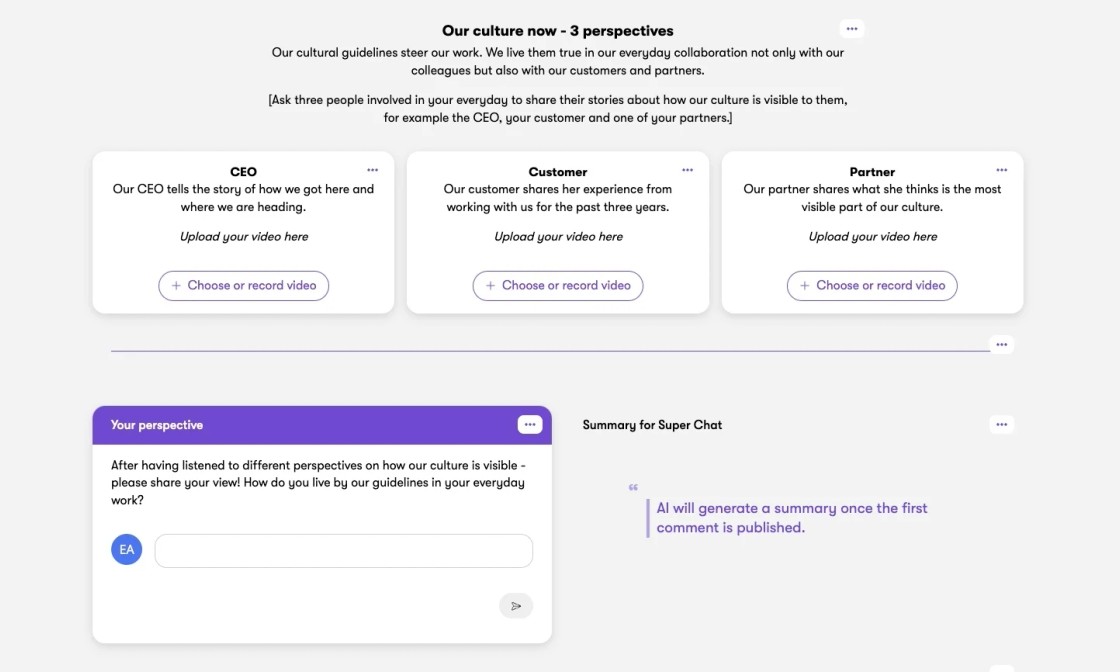The image size is (1120, 672).
Task: Click the CEO card title
Action: pyautogui.click(x=243, y=172)
